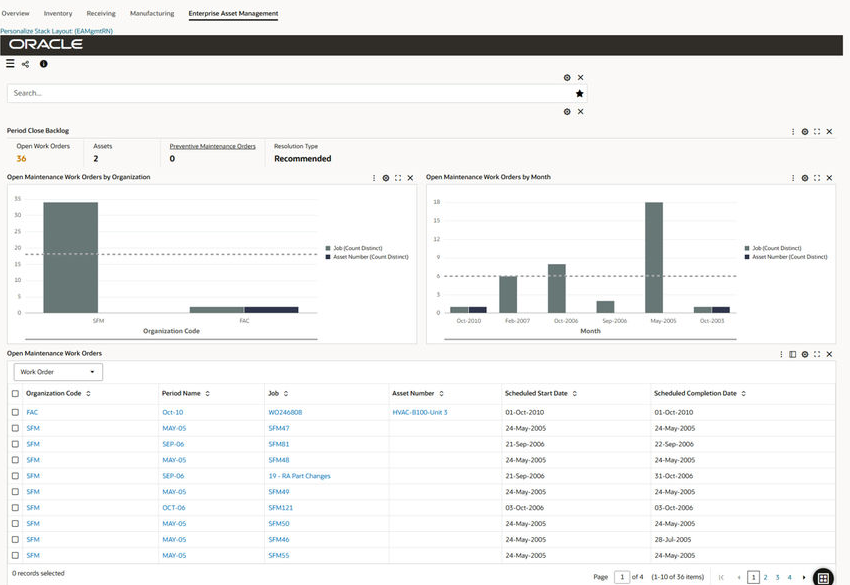Expand Period Close Backlog to fullscreen
The width and height of the screenshot is (850, 585).
pos(817,132)
